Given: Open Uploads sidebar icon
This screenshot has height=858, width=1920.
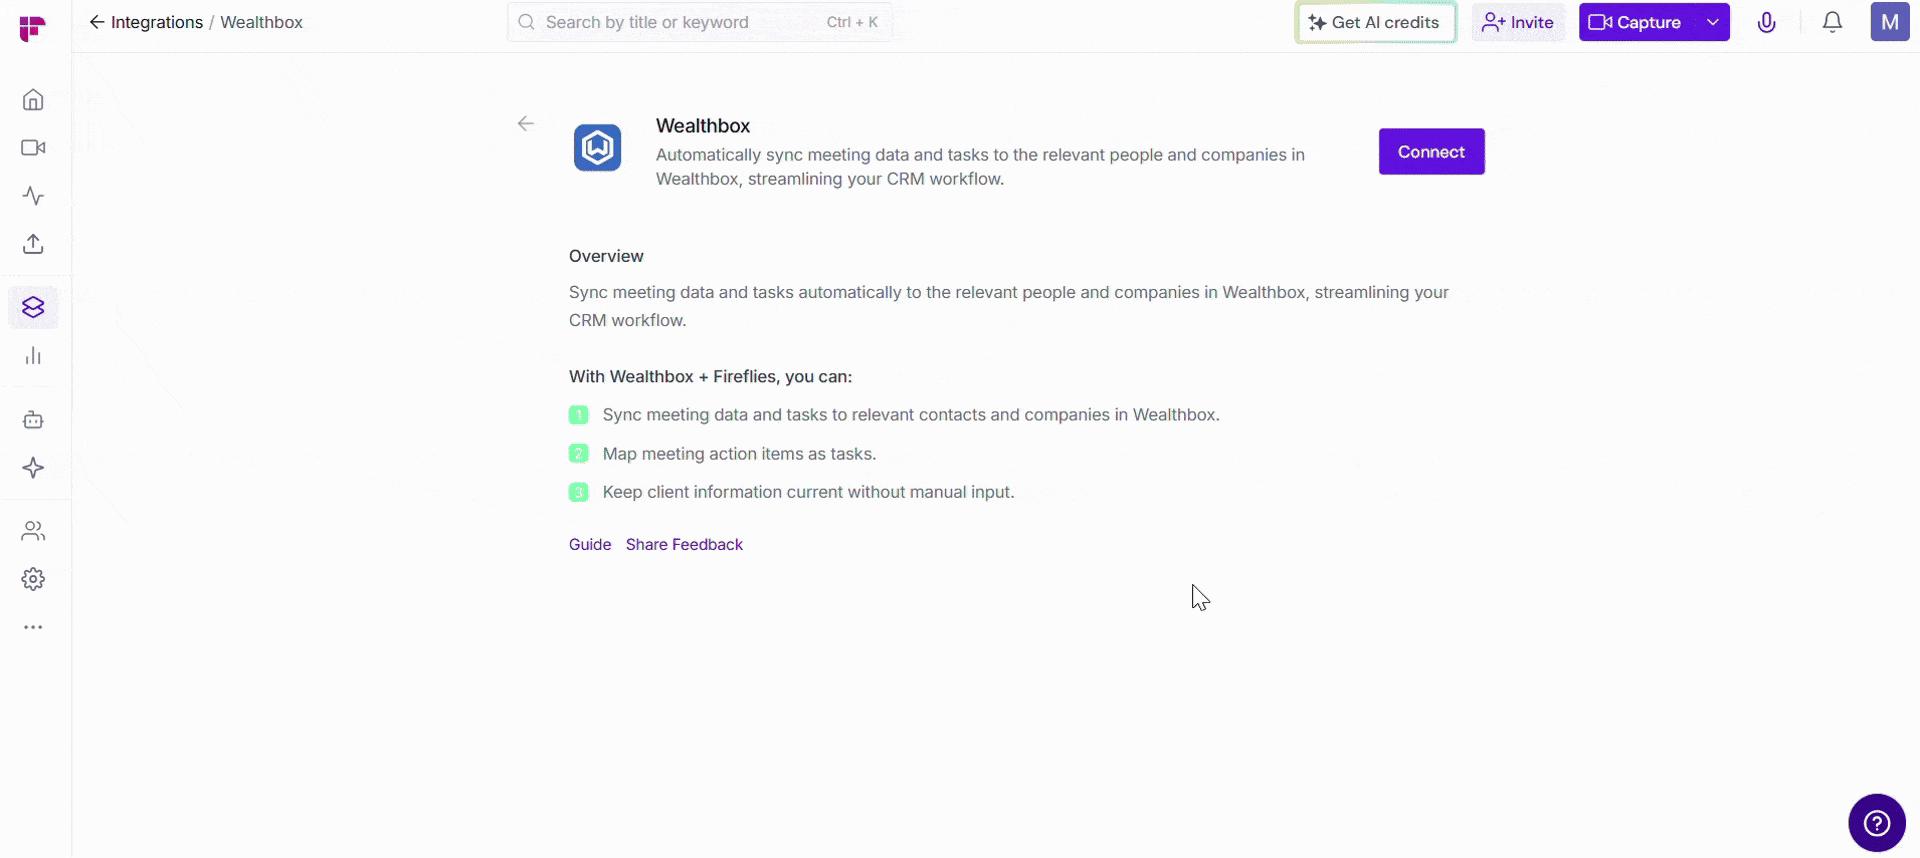Looking at the screenshot, I should [x=33, y=244].
